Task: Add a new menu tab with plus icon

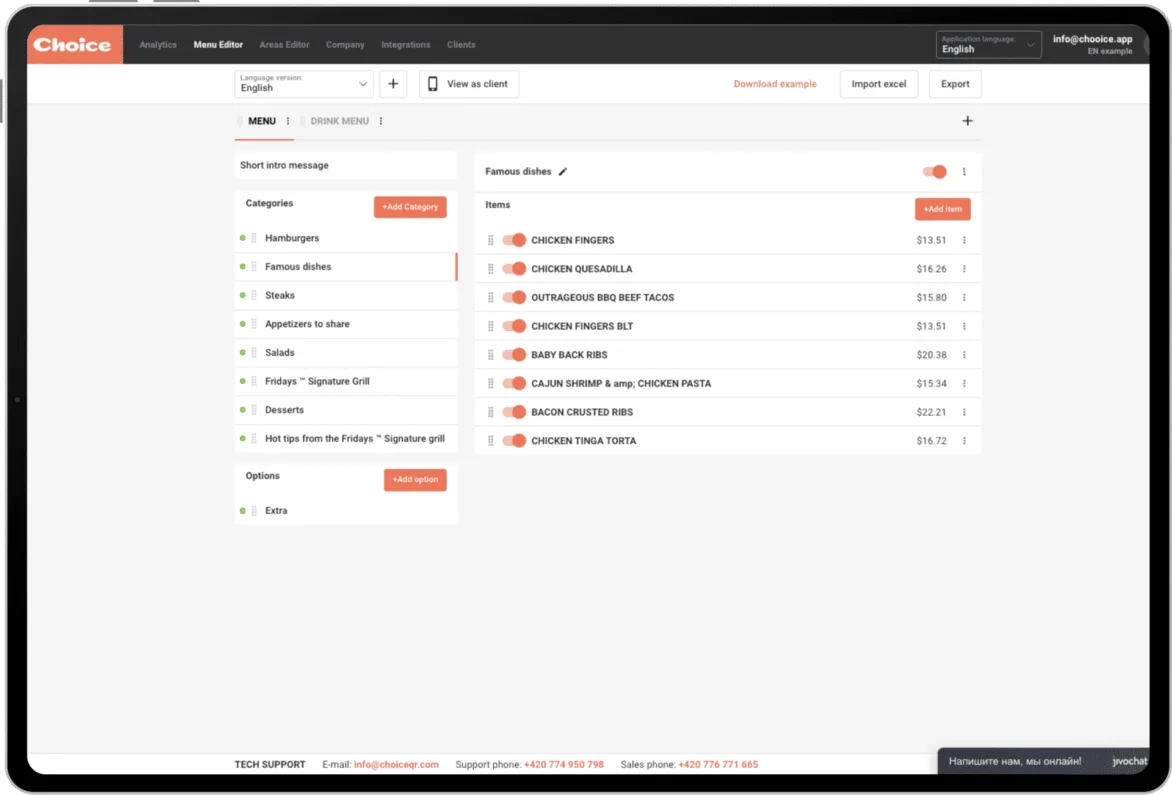Action: 967,121
